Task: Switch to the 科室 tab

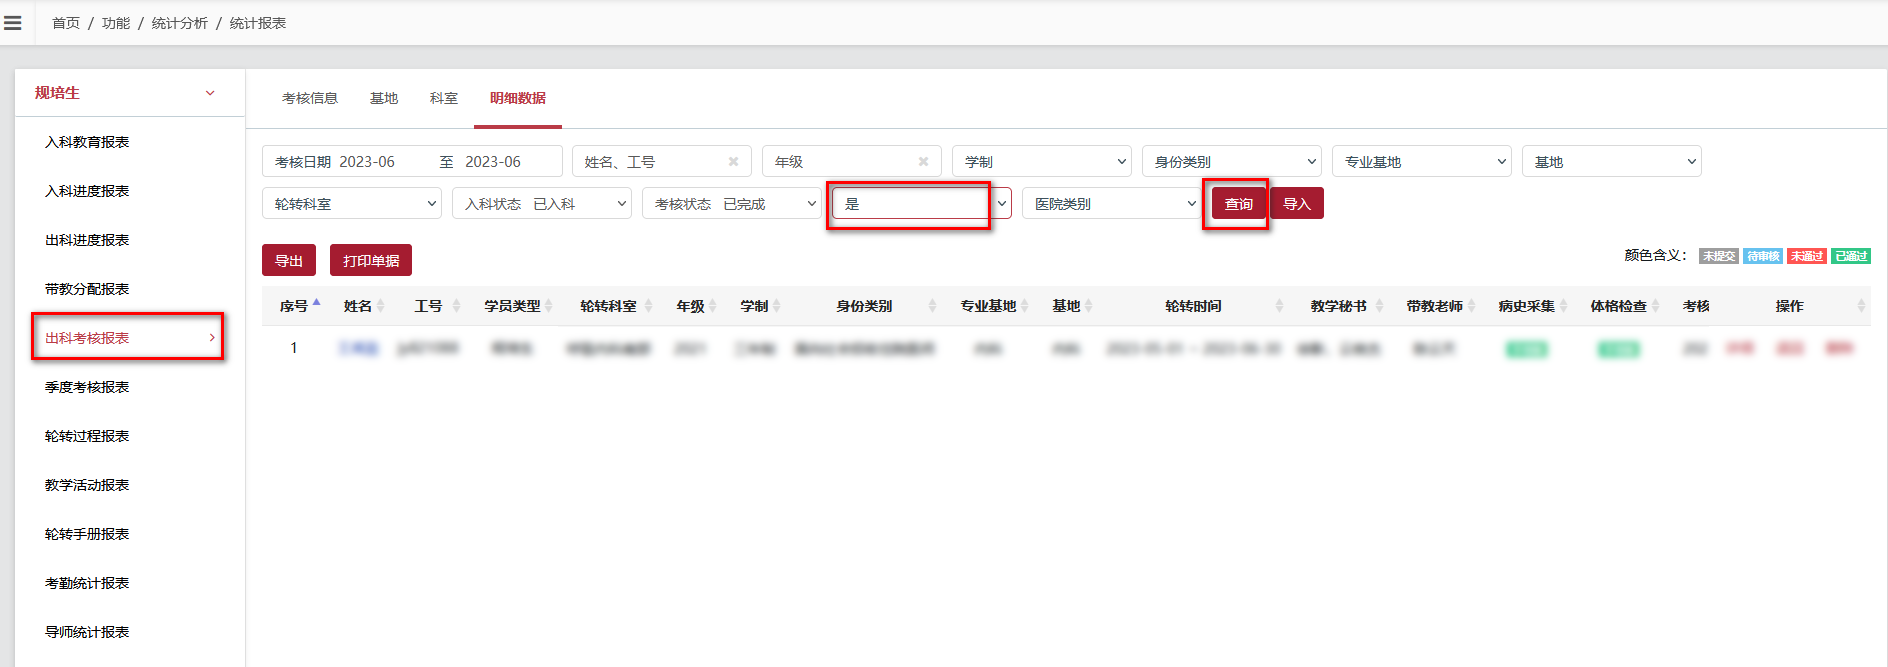Action: point(444,98)
